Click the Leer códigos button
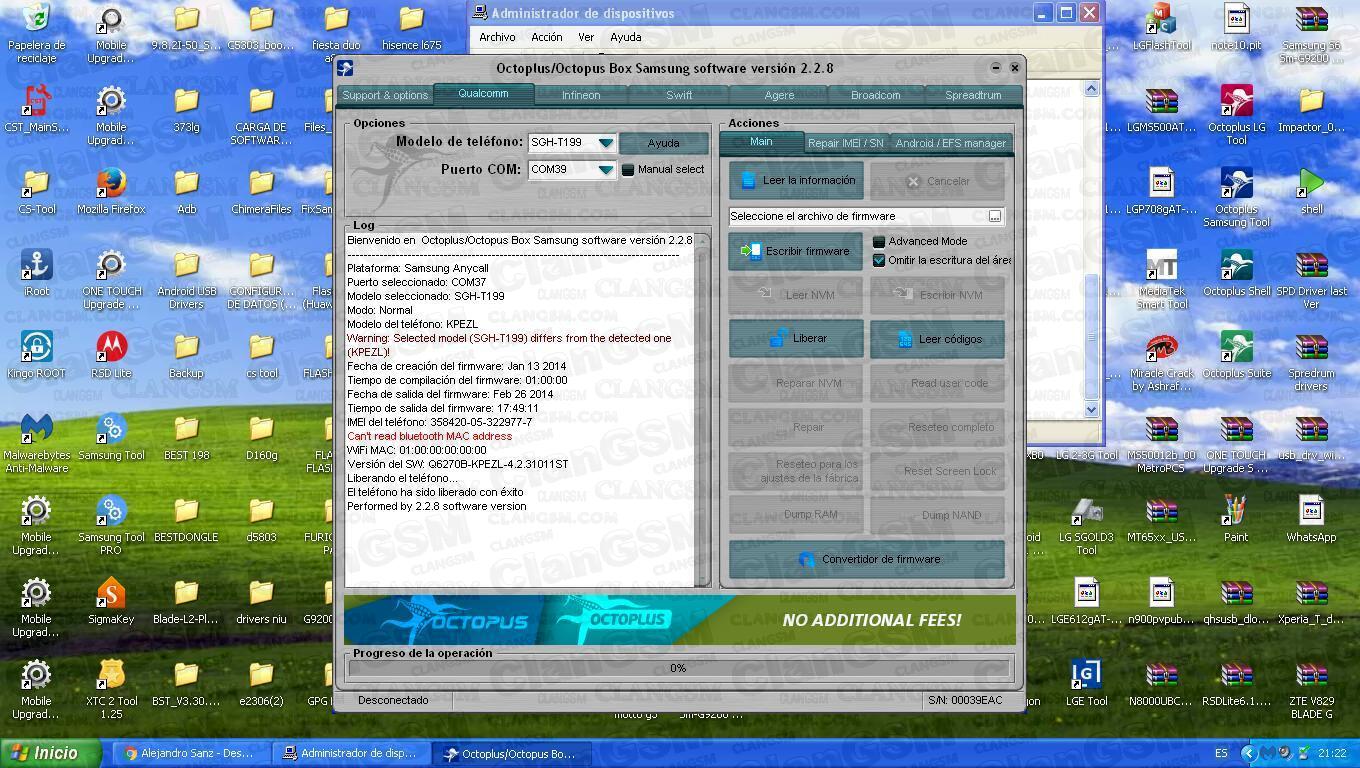Viewport: 1360px width, 768px height. point(937,339)
